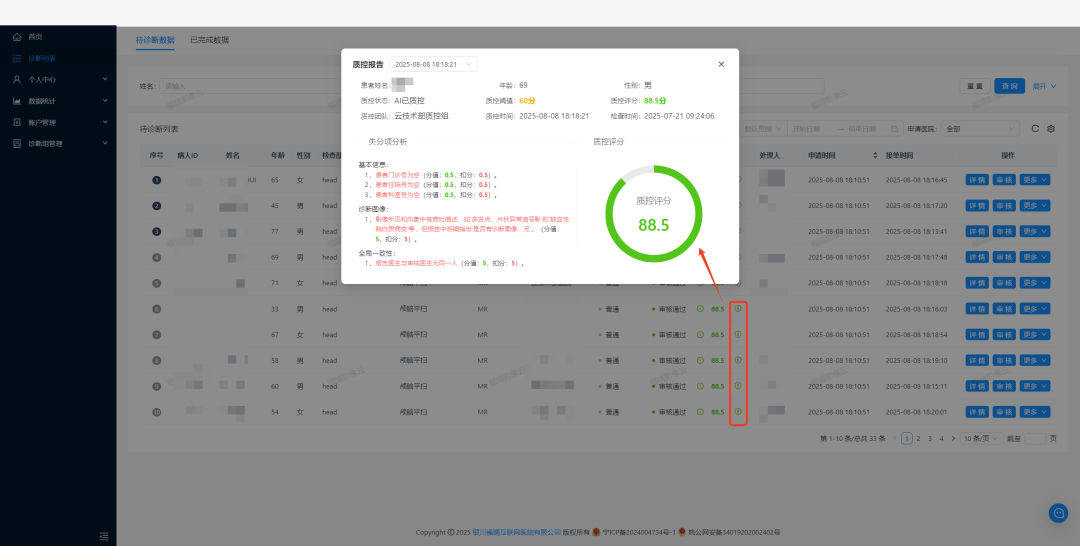Click the 重置 reset button
The height and width of the screenshot is (546, 1080).
[x=975, y=86]
